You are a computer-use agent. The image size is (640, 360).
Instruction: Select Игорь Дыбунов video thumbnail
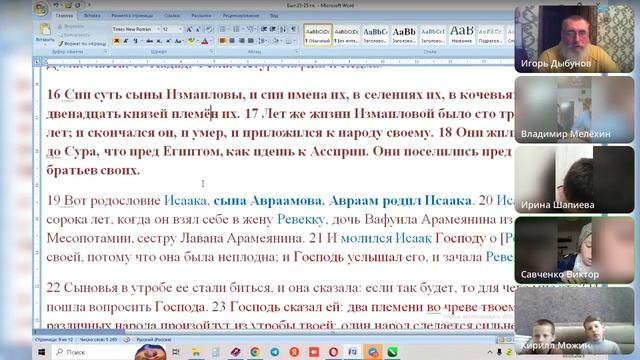[x=574, y=39]
